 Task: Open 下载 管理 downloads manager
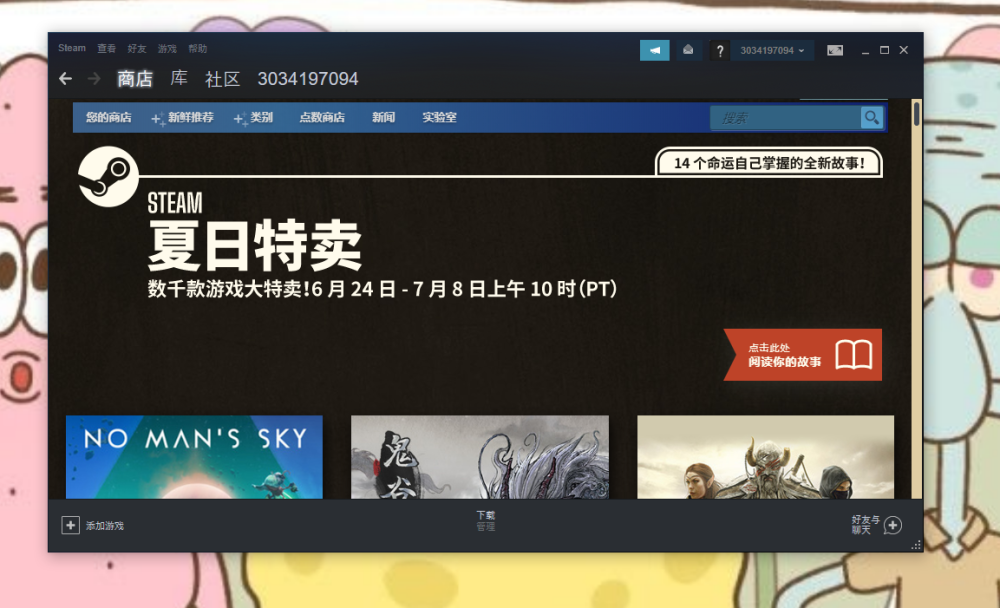click(x=485, y=521)
